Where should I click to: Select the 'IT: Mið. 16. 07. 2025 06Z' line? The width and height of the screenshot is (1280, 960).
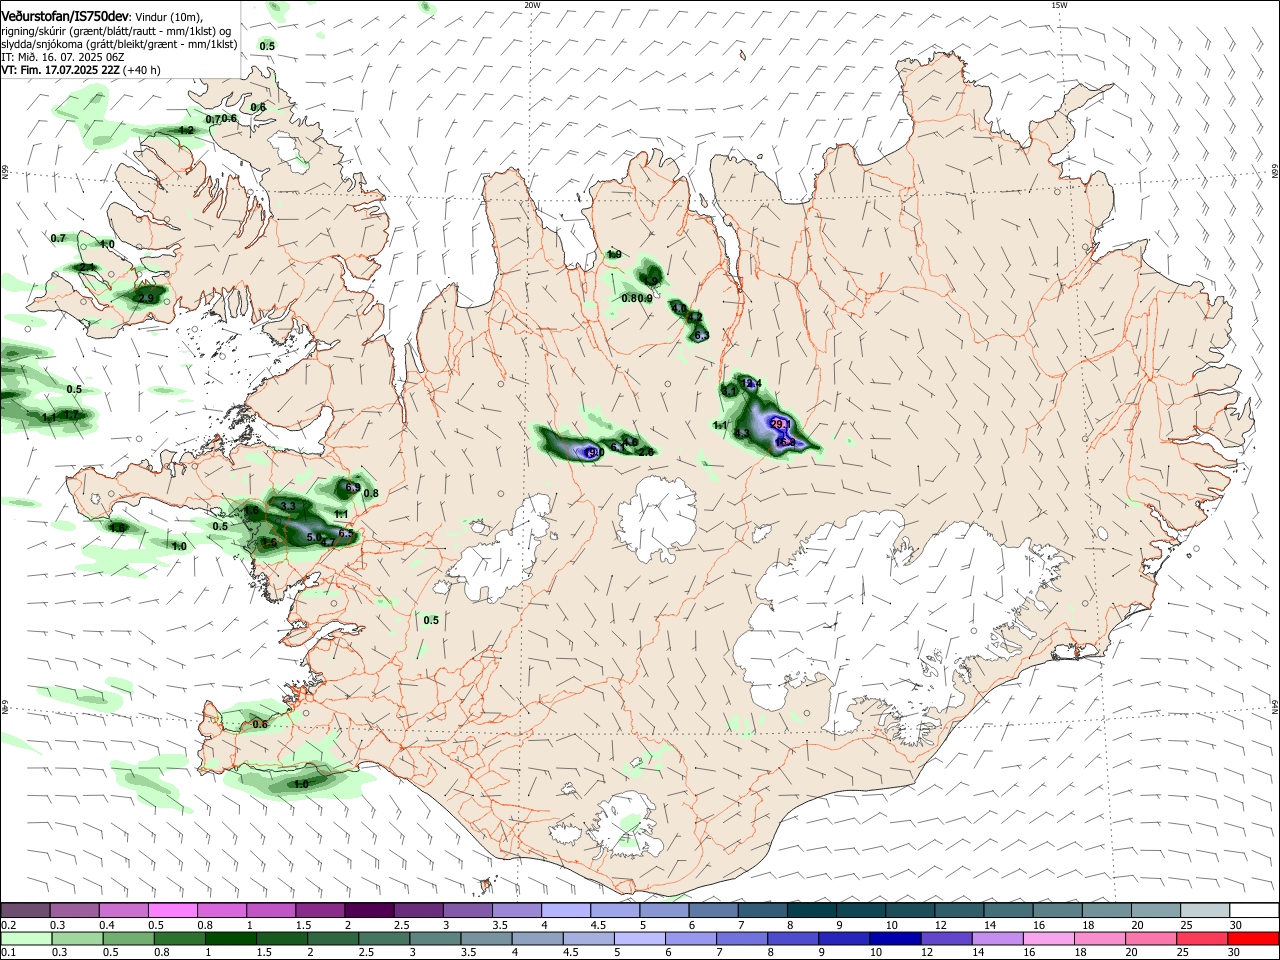point(63,58)
